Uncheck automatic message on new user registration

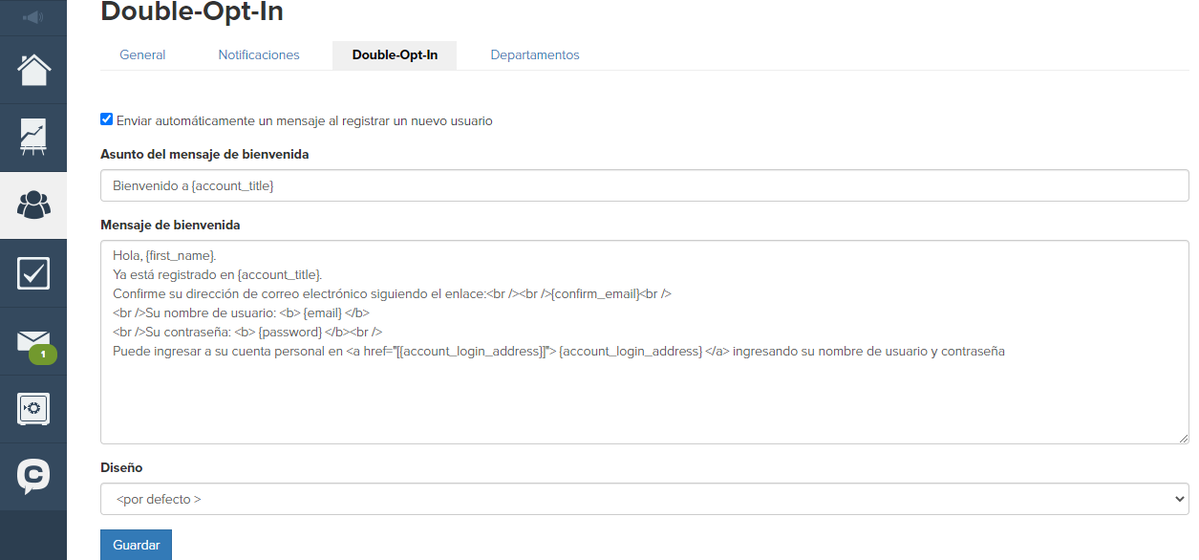coord(106,119)
